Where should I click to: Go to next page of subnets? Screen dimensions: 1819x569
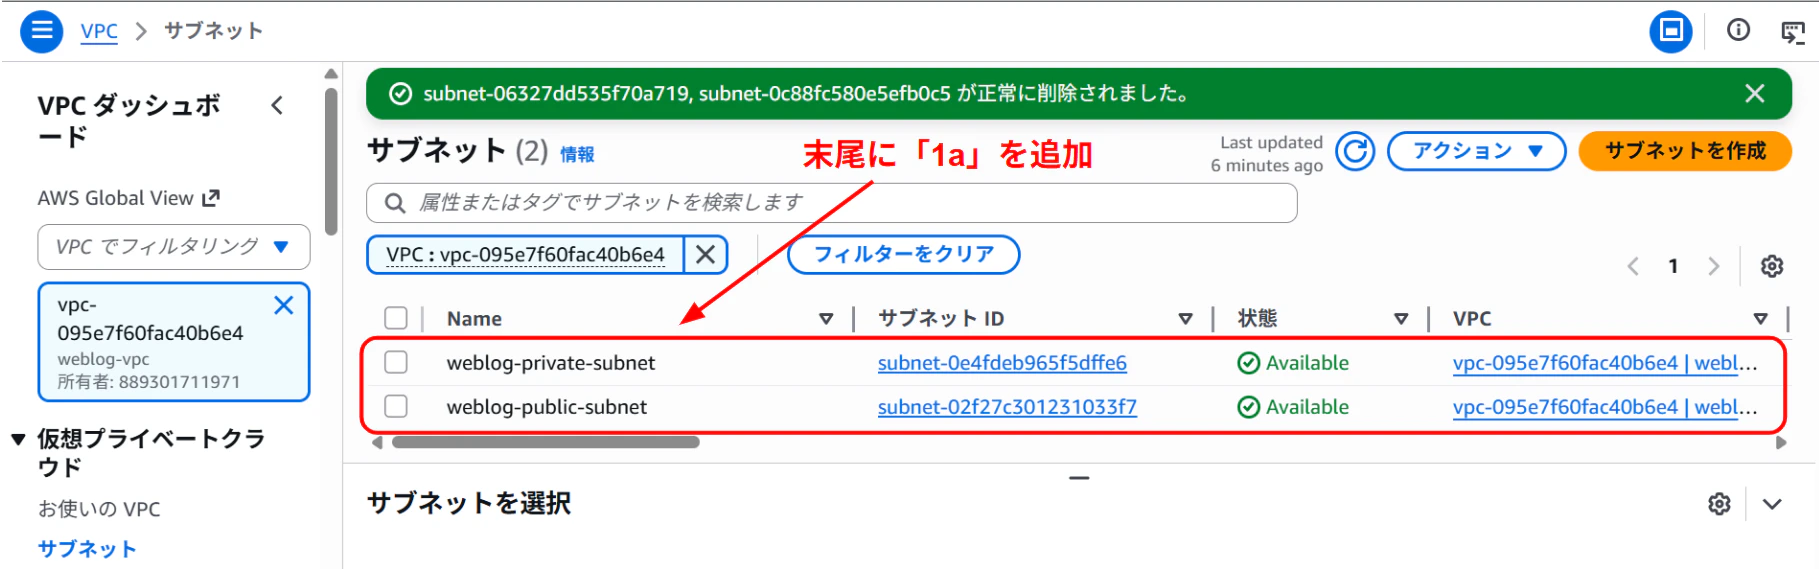[1713, 266]
